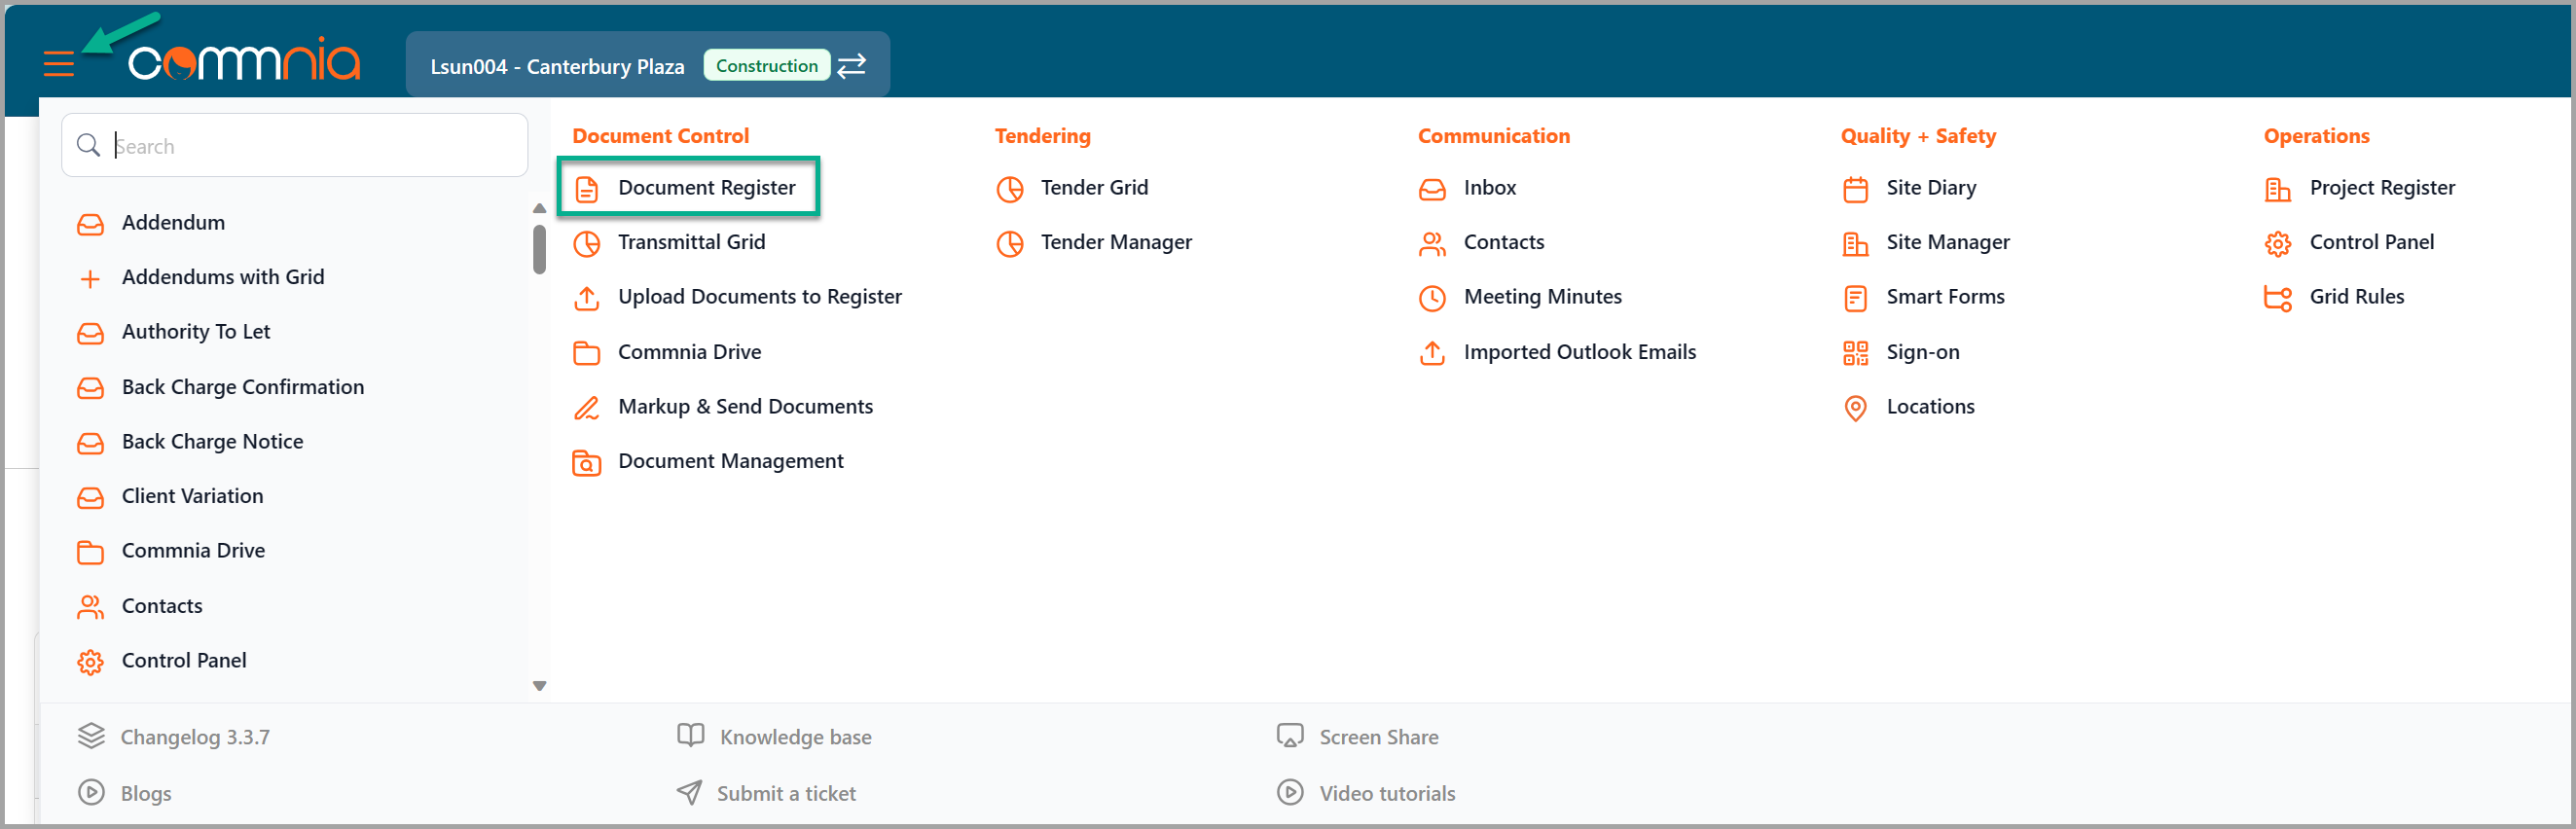Click the Upload Documents to Register icon
2576x829 pixels.
coord(586,298)
